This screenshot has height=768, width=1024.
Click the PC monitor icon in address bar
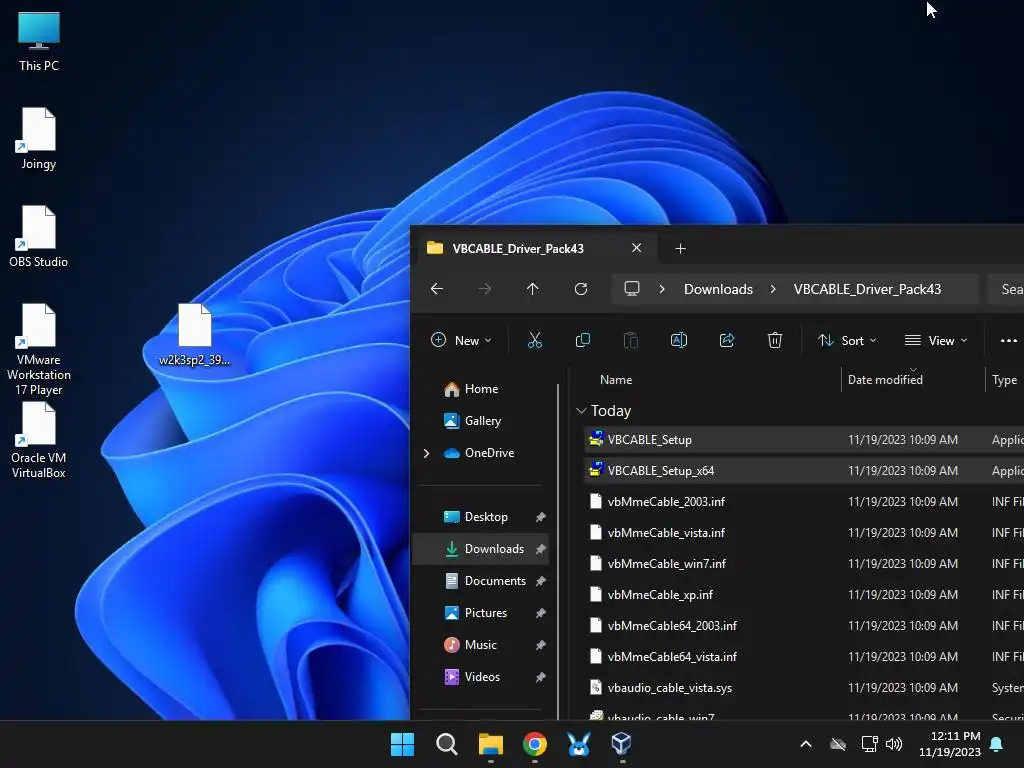tap(632, 289)
